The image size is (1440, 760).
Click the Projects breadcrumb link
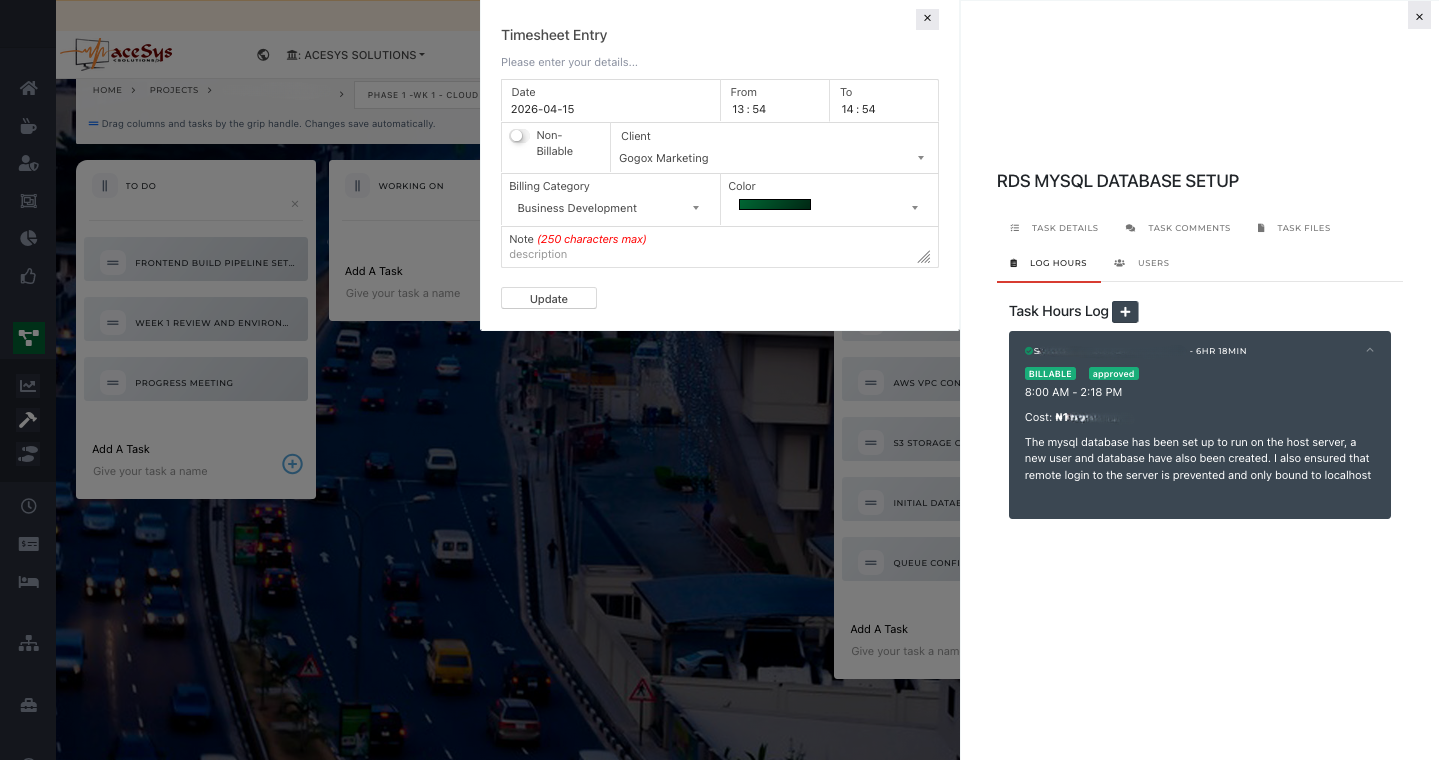coord(174,90)
